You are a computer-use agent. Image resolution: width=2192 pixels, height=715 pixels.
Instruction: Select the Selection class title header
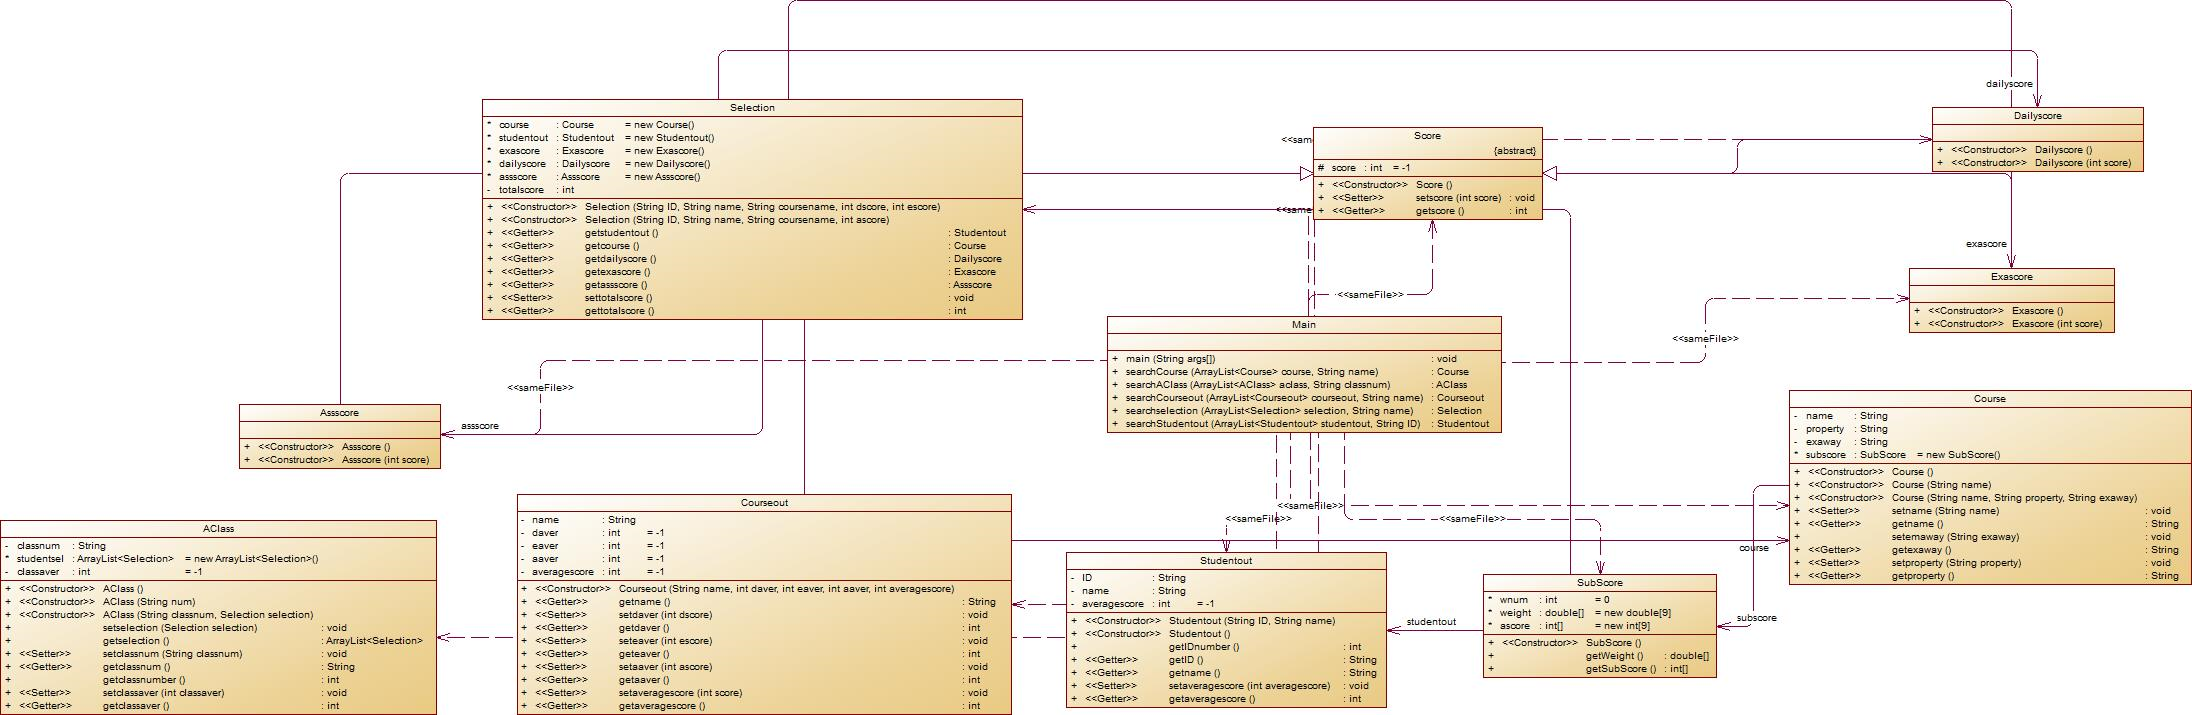[752, 108]
